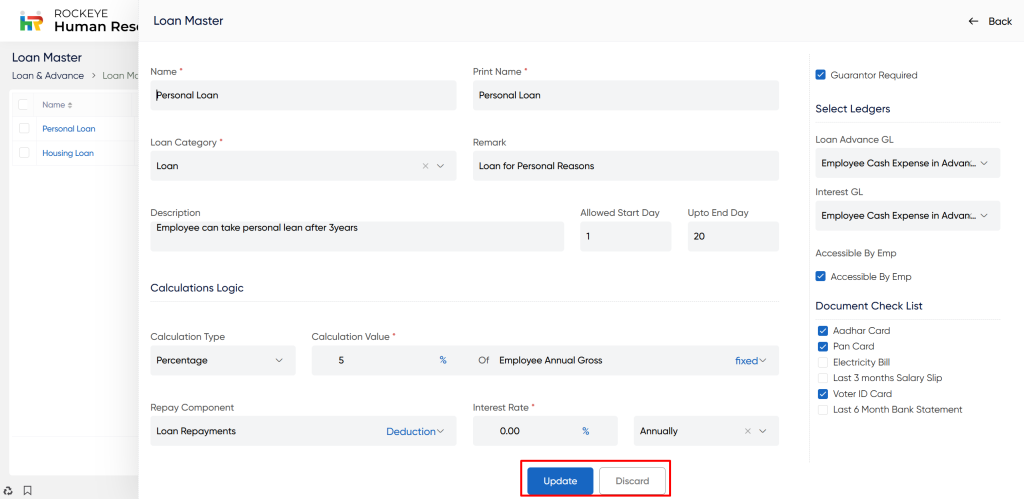Image resolution: width=1024 pixels, height=499 pixels.
Task: Toggle the Voter ID Card checkbox
Action: pos(822,394)
